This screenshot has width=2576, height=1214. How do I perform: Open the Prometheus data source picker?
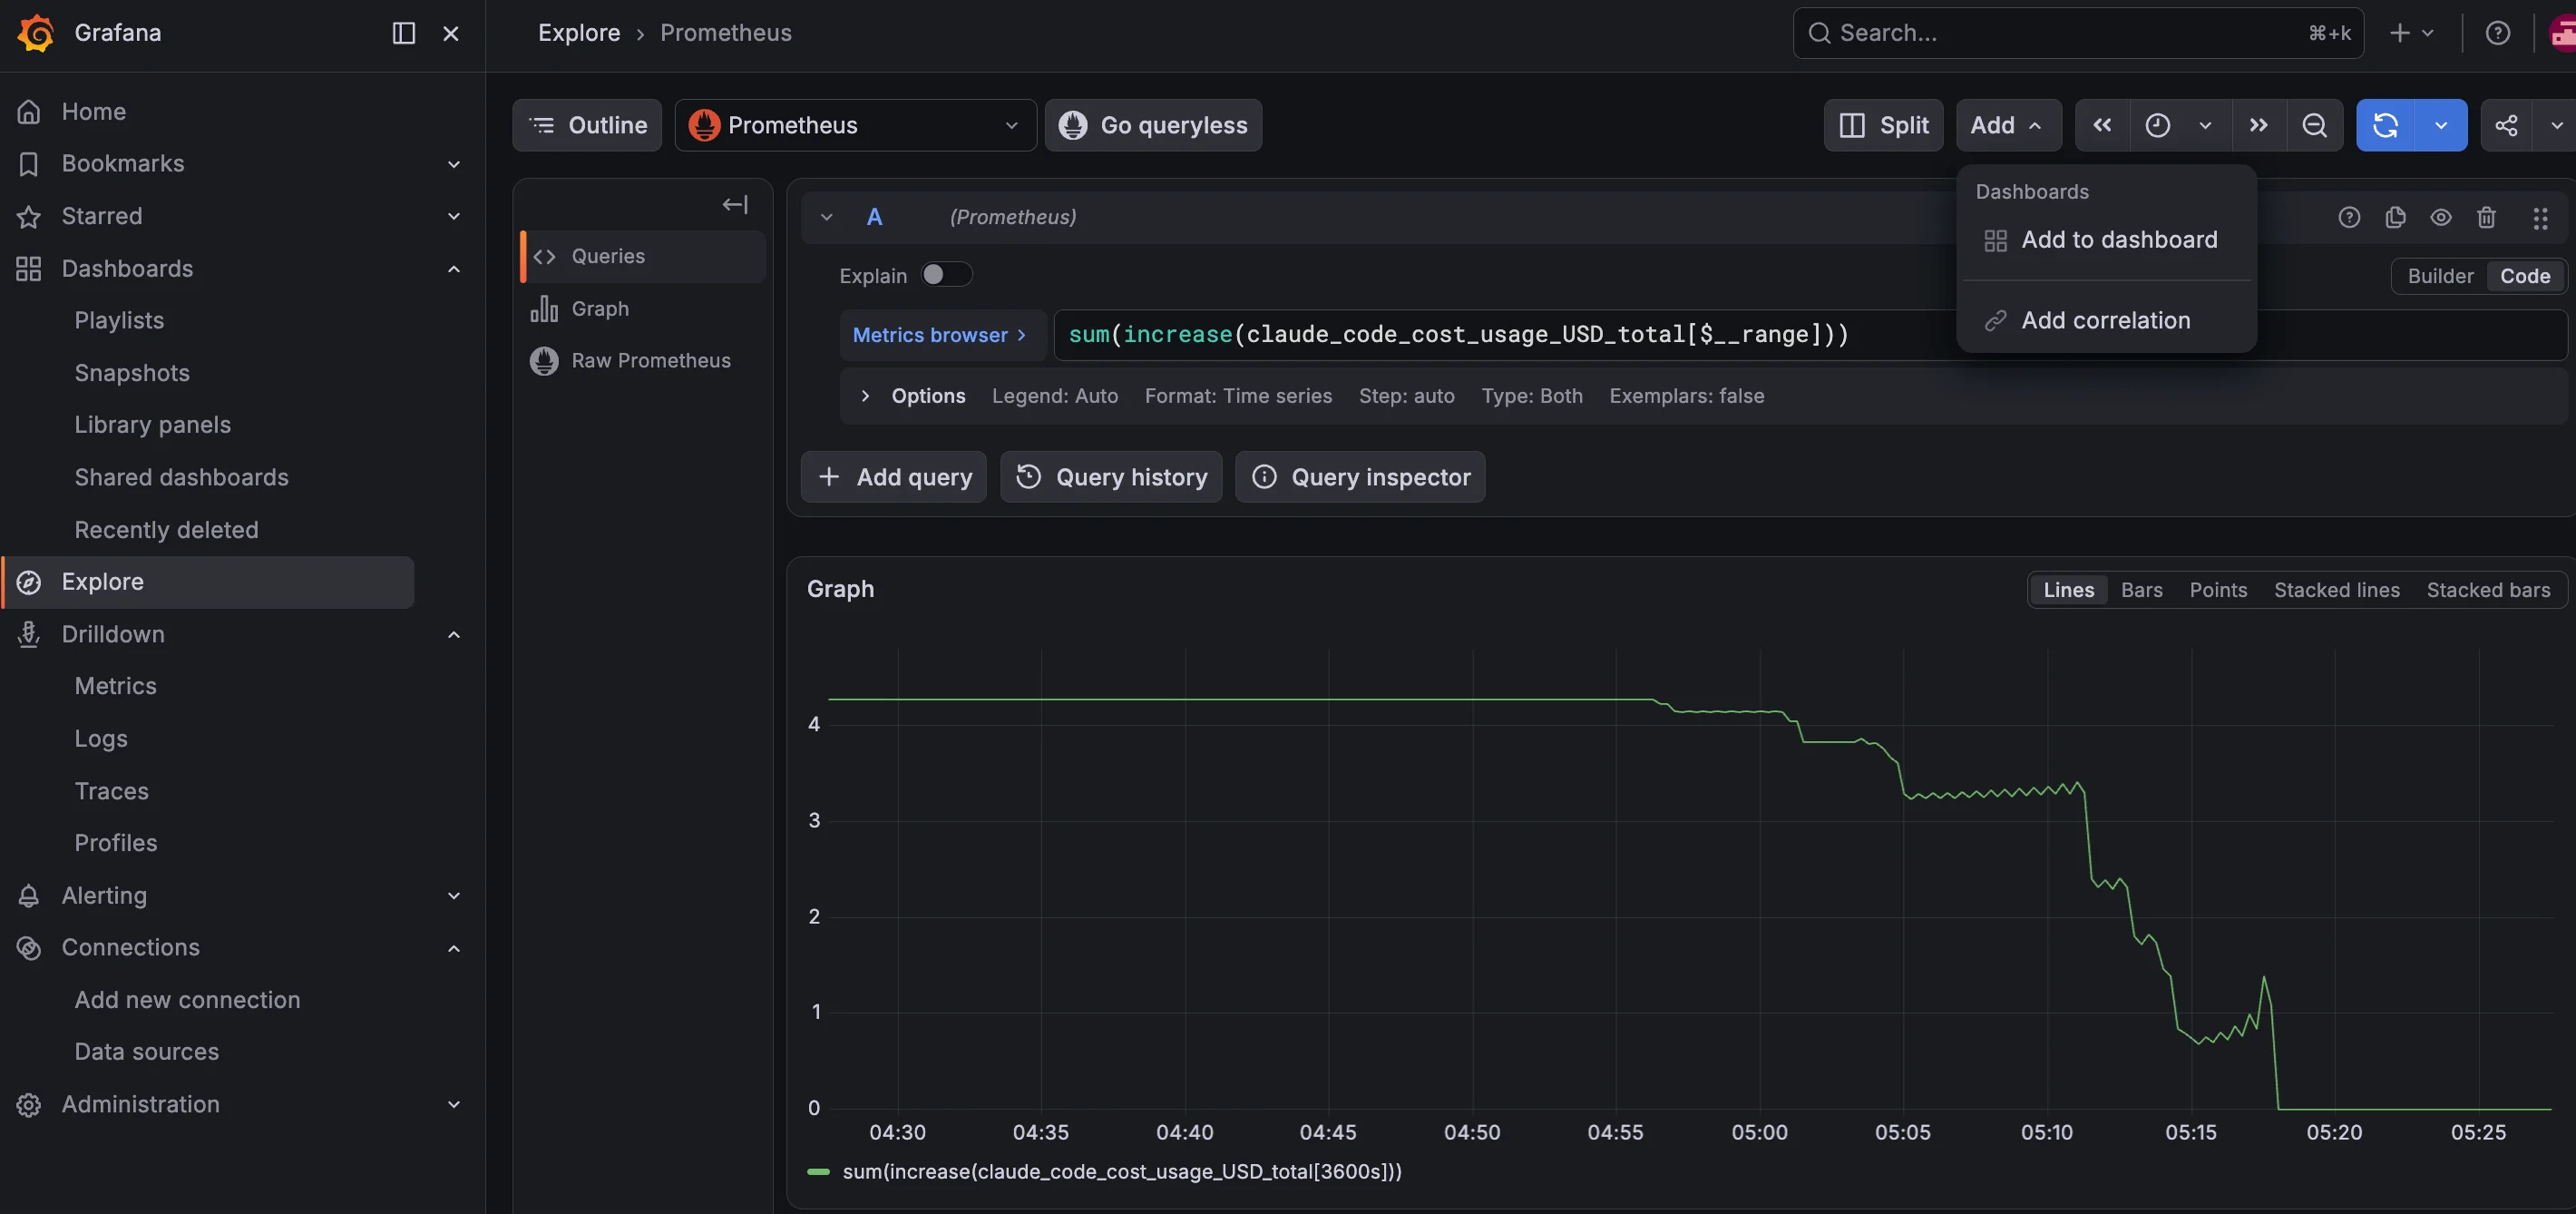855,125
